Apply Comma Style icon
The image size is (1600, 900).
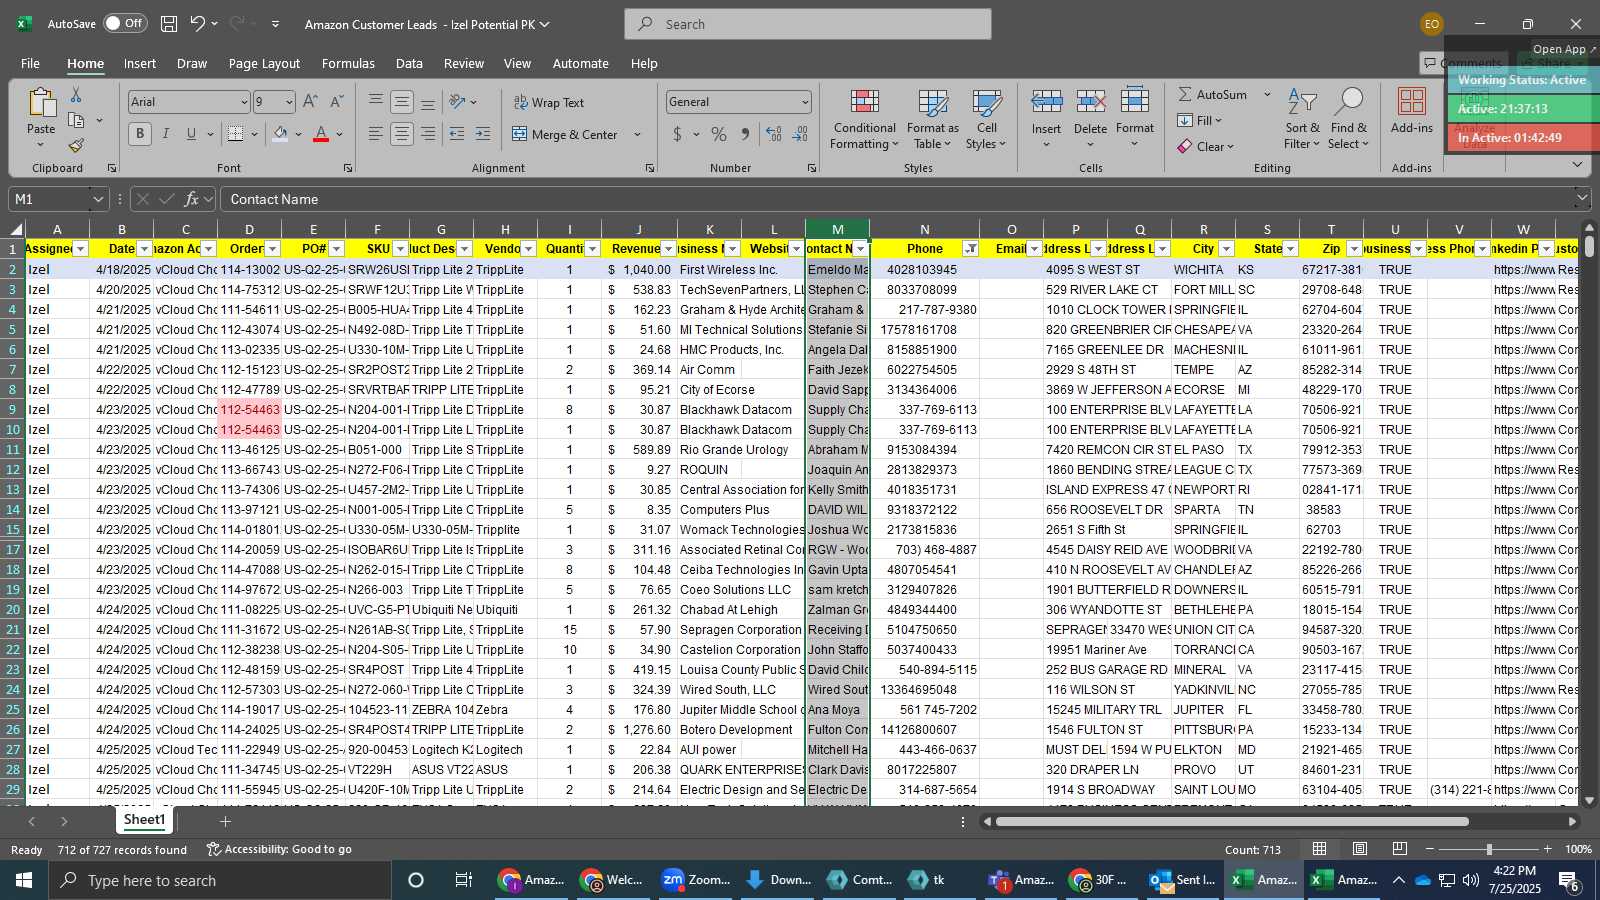(x=745, y=134)
